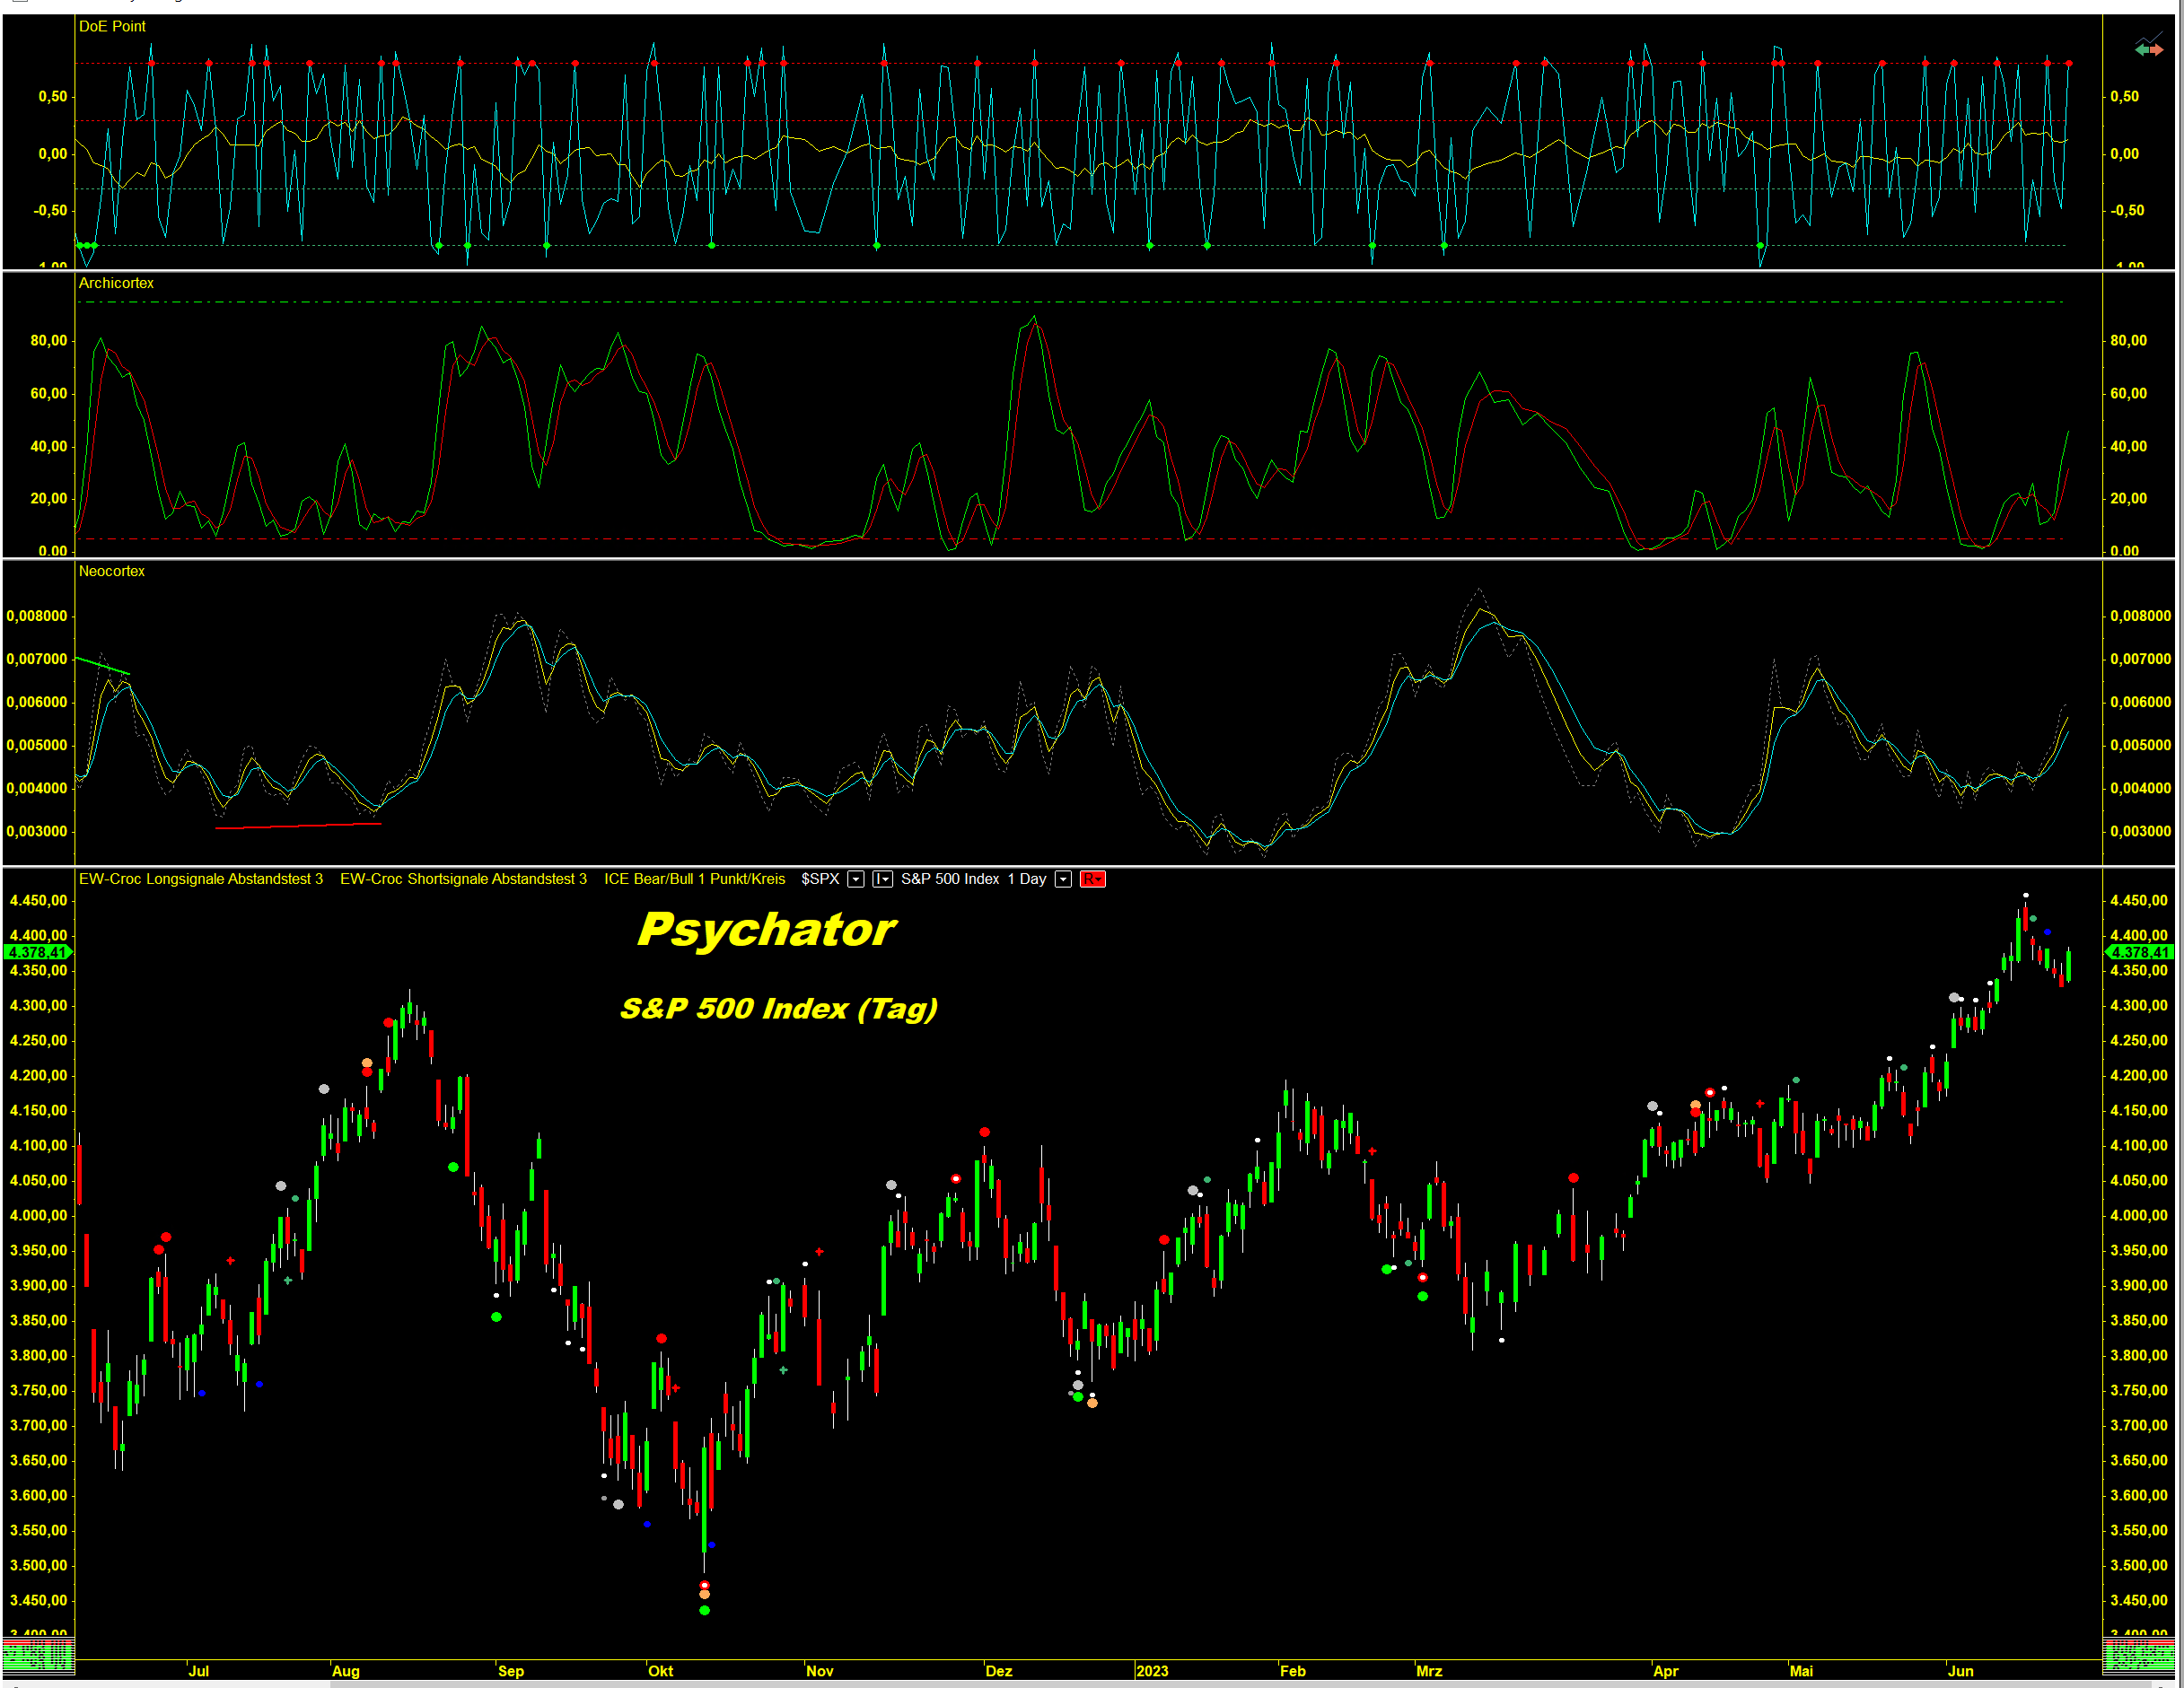2184x1688 pixels.
Task: Open the 1 Day interval dropdown
Action: (1063, 879)
